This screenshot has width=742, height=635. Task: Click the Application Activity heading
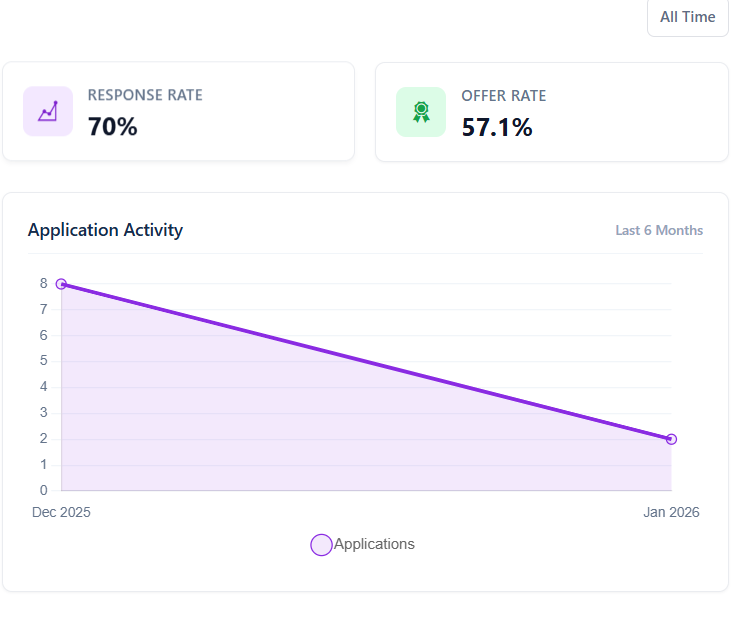pos(105,230)
